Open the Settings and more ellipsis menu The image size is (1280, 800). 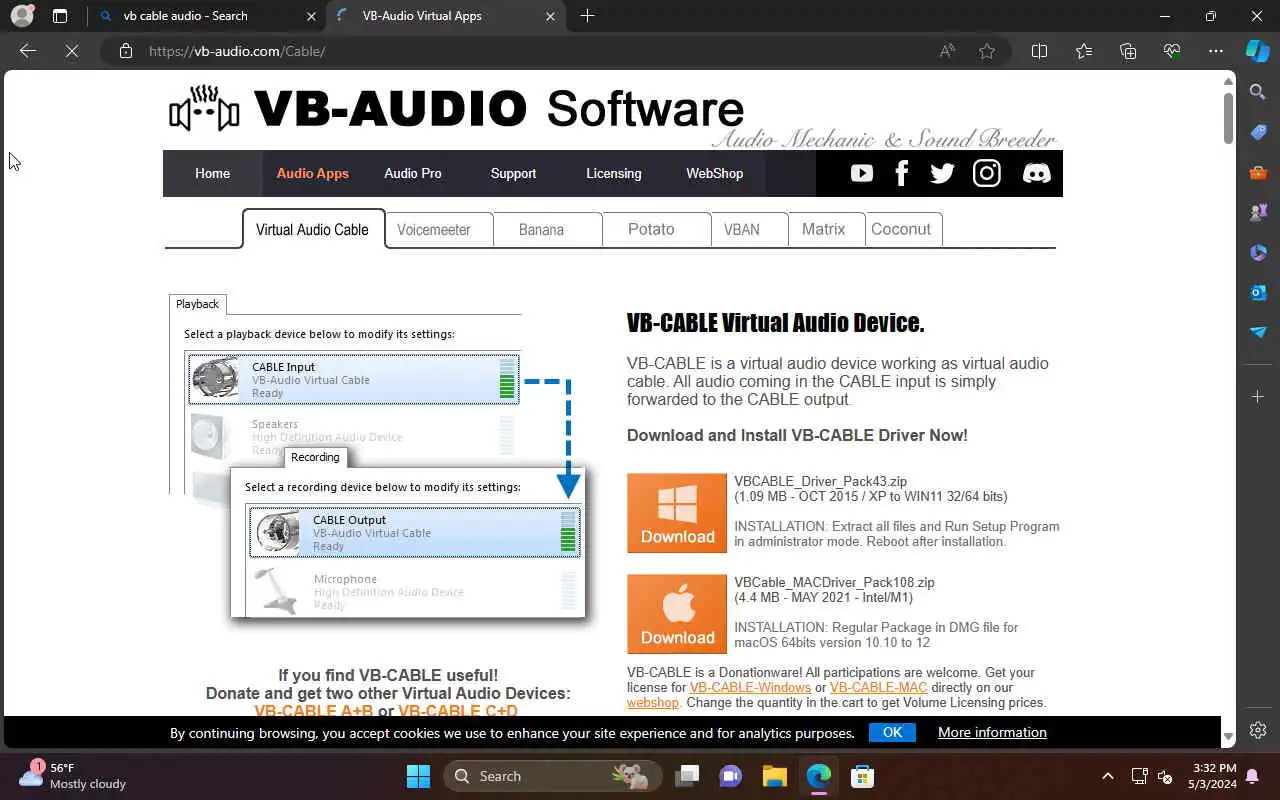click(x=1216, y=51)
